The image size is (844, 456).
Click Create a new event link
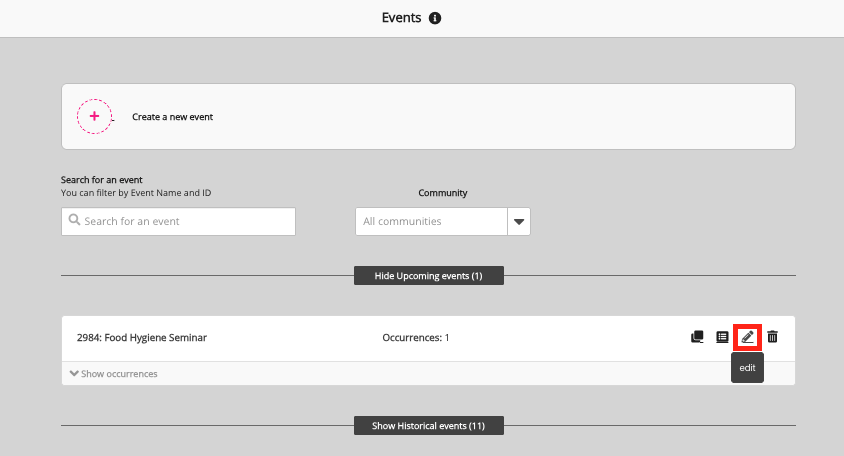coord(172,117)
